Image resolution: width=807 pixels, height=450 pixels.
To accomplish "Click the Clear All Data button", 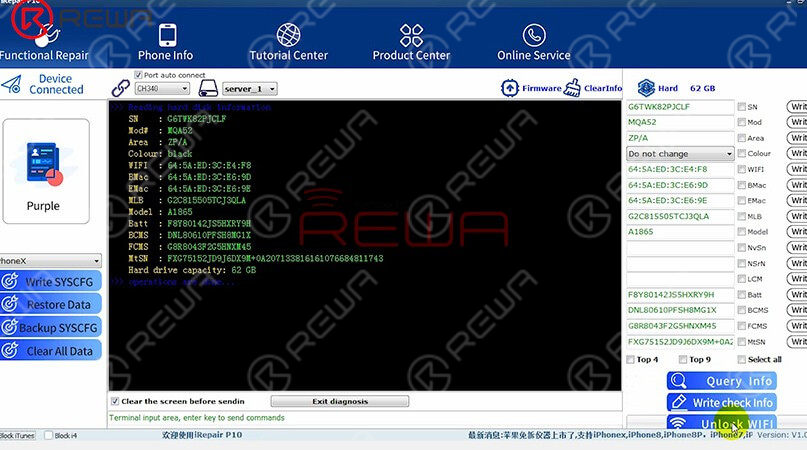I will point(50,351).
